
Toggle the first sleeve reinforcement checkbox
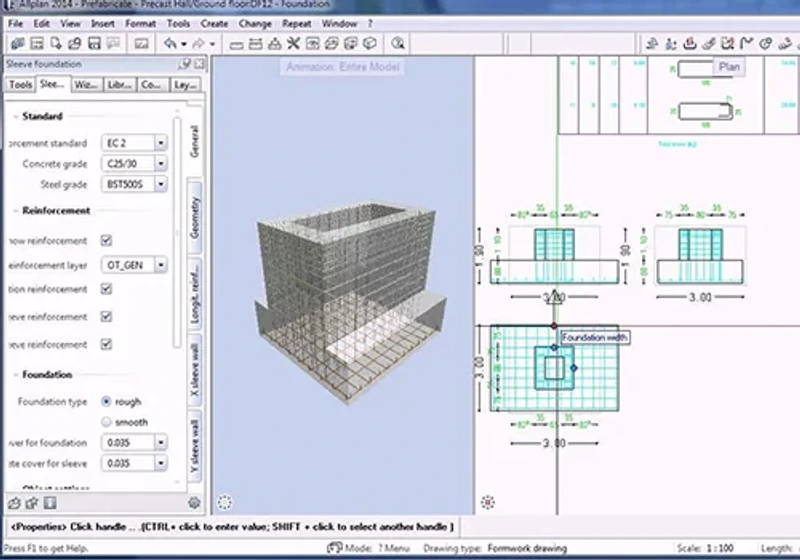(x=106, y=317)
